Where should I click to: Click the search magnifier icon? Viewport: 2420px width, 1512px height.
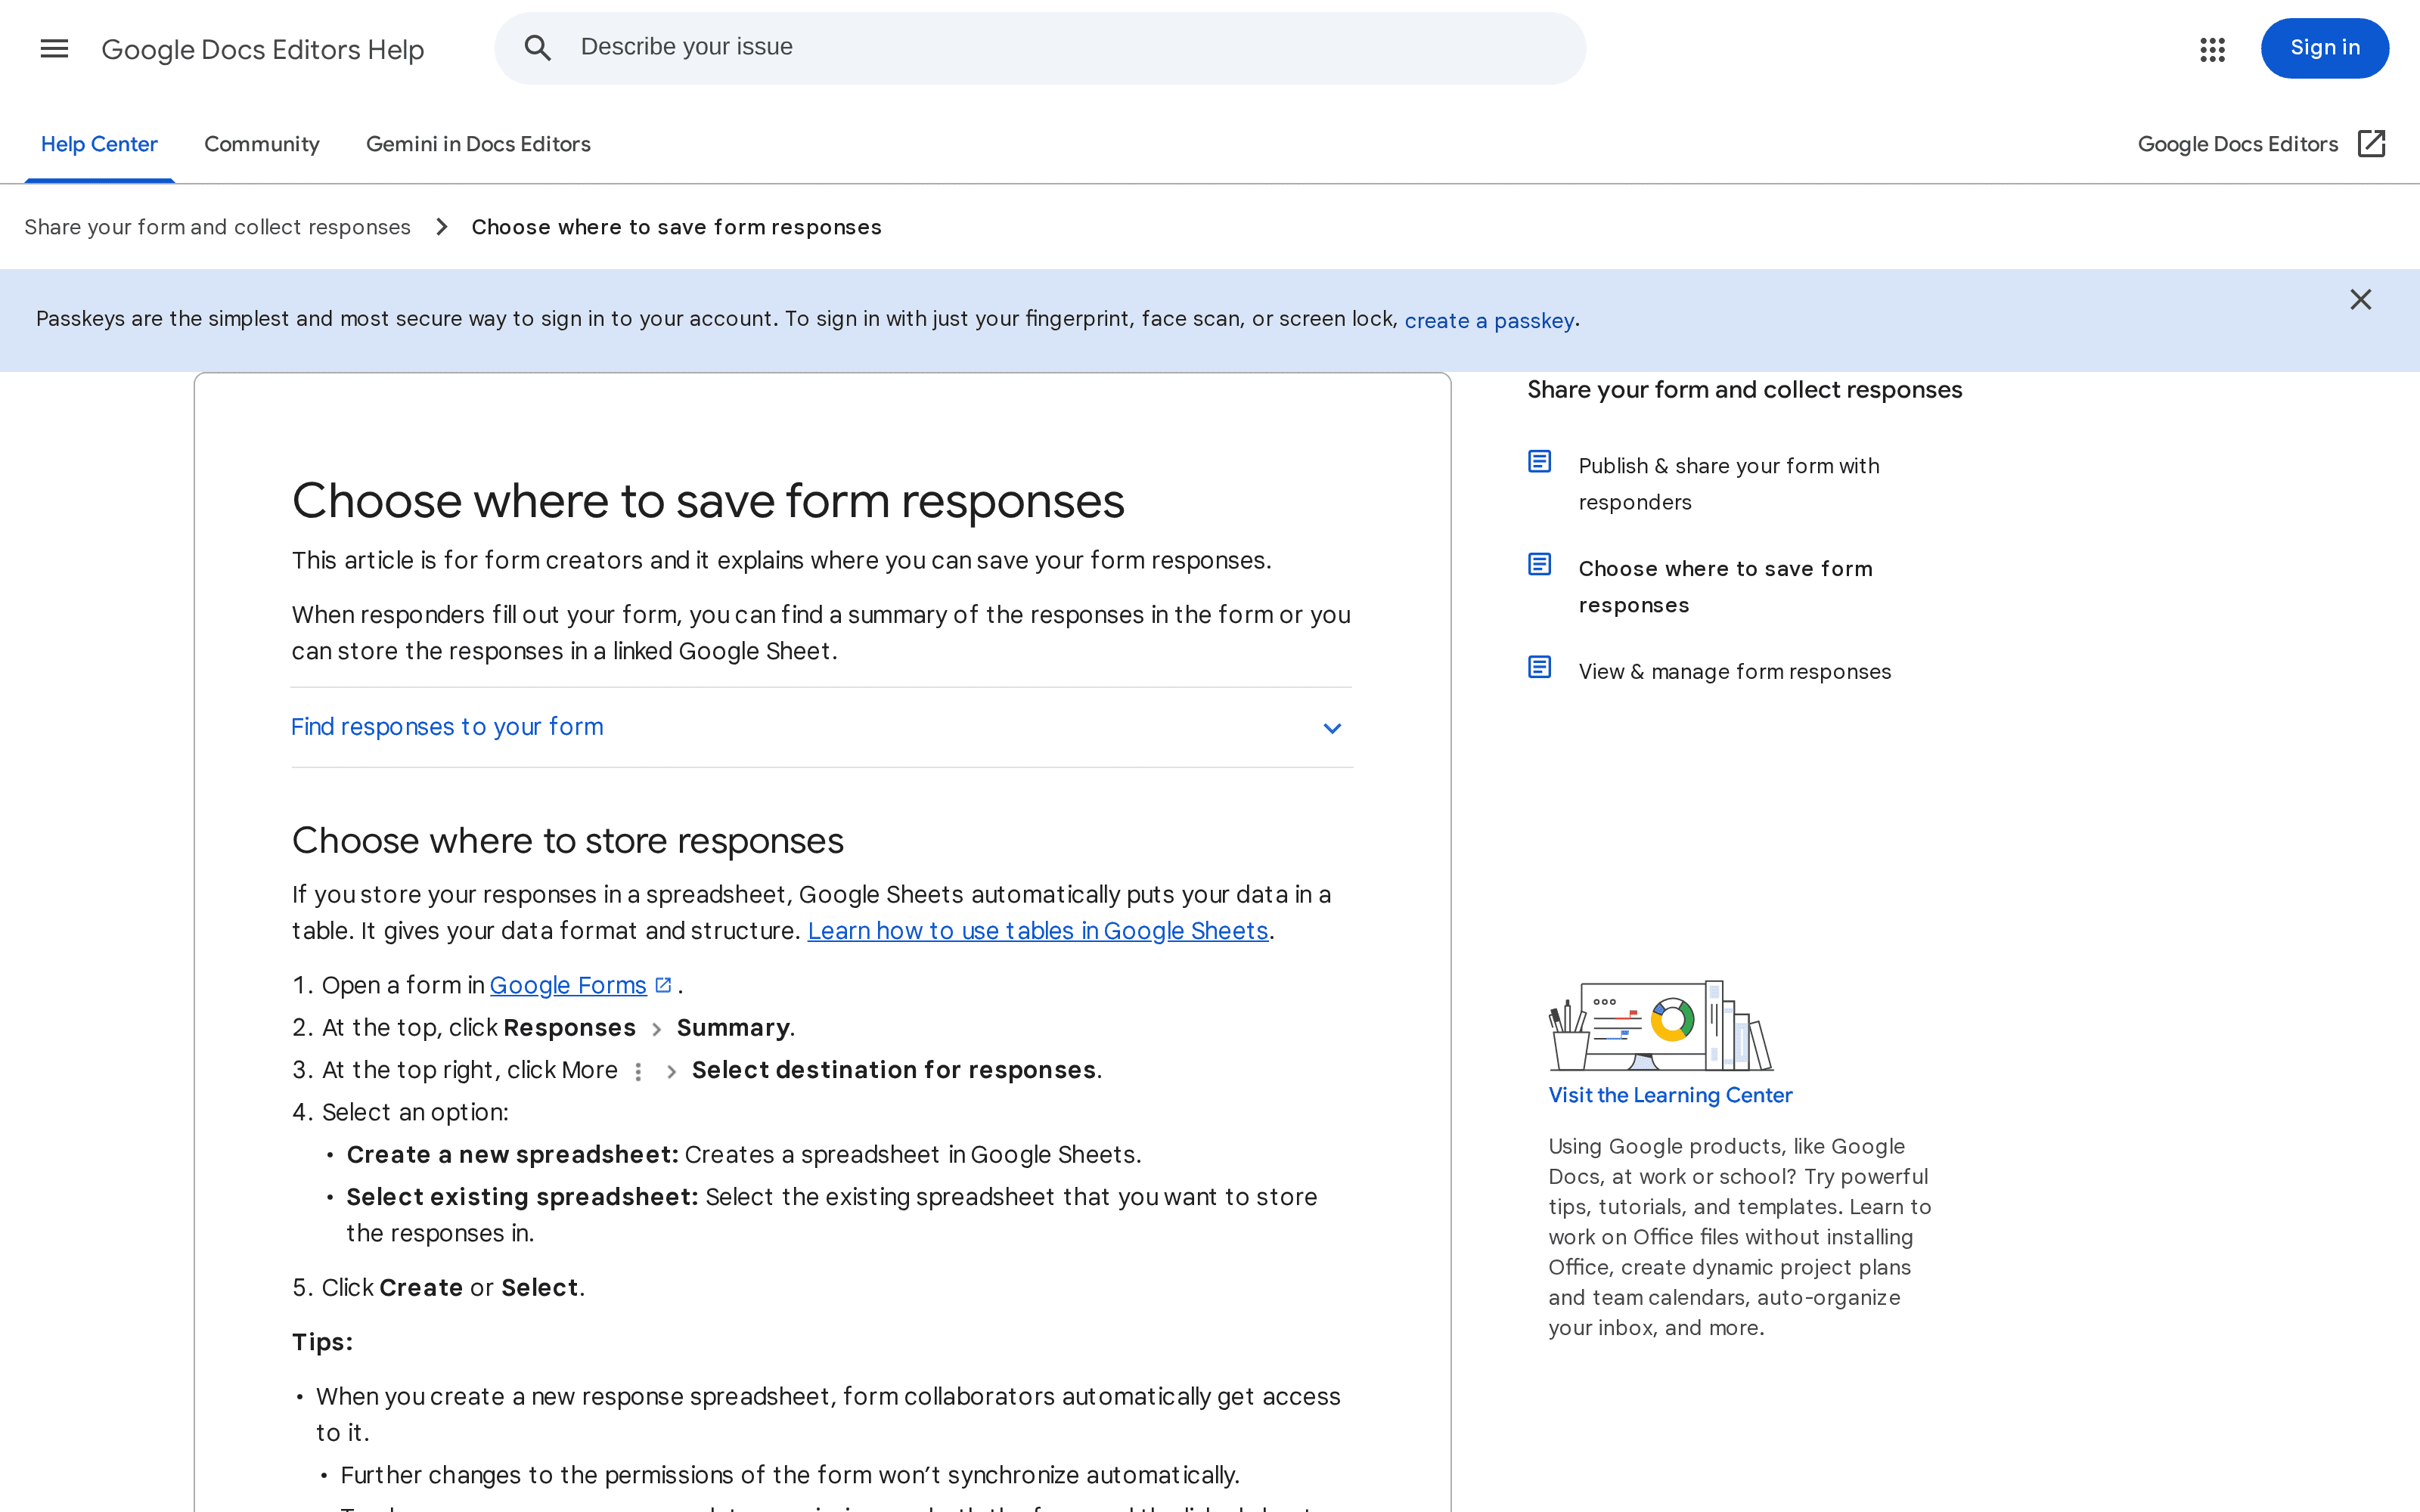point(537,48)
